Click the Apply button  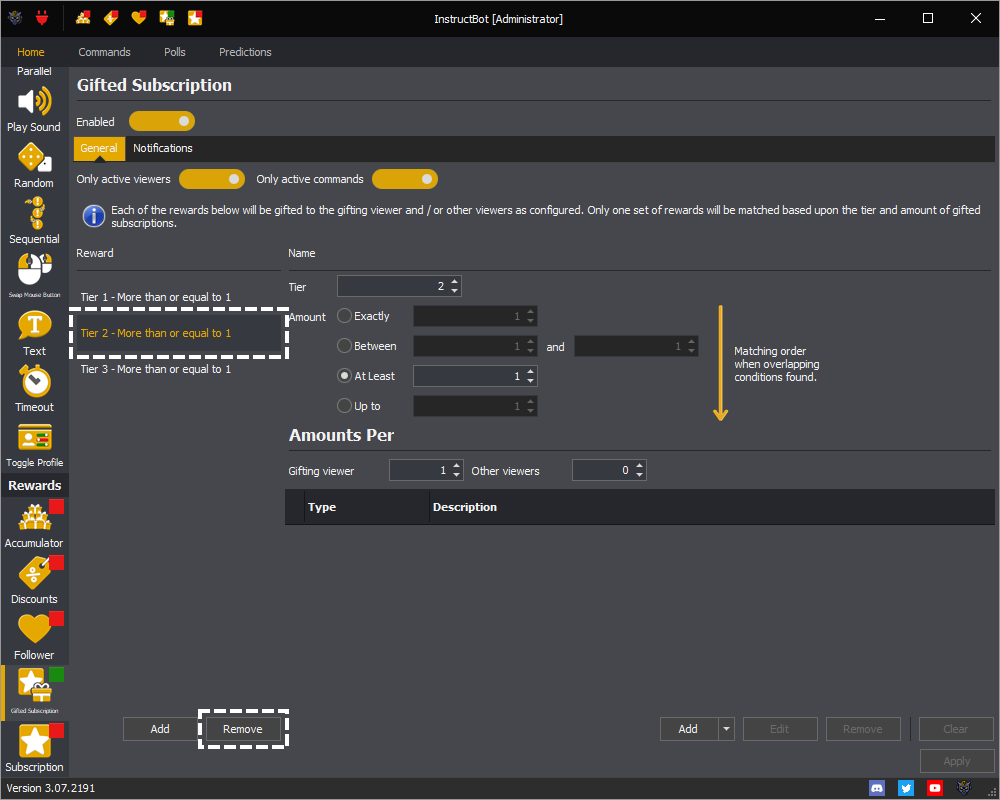pos(957,760)
